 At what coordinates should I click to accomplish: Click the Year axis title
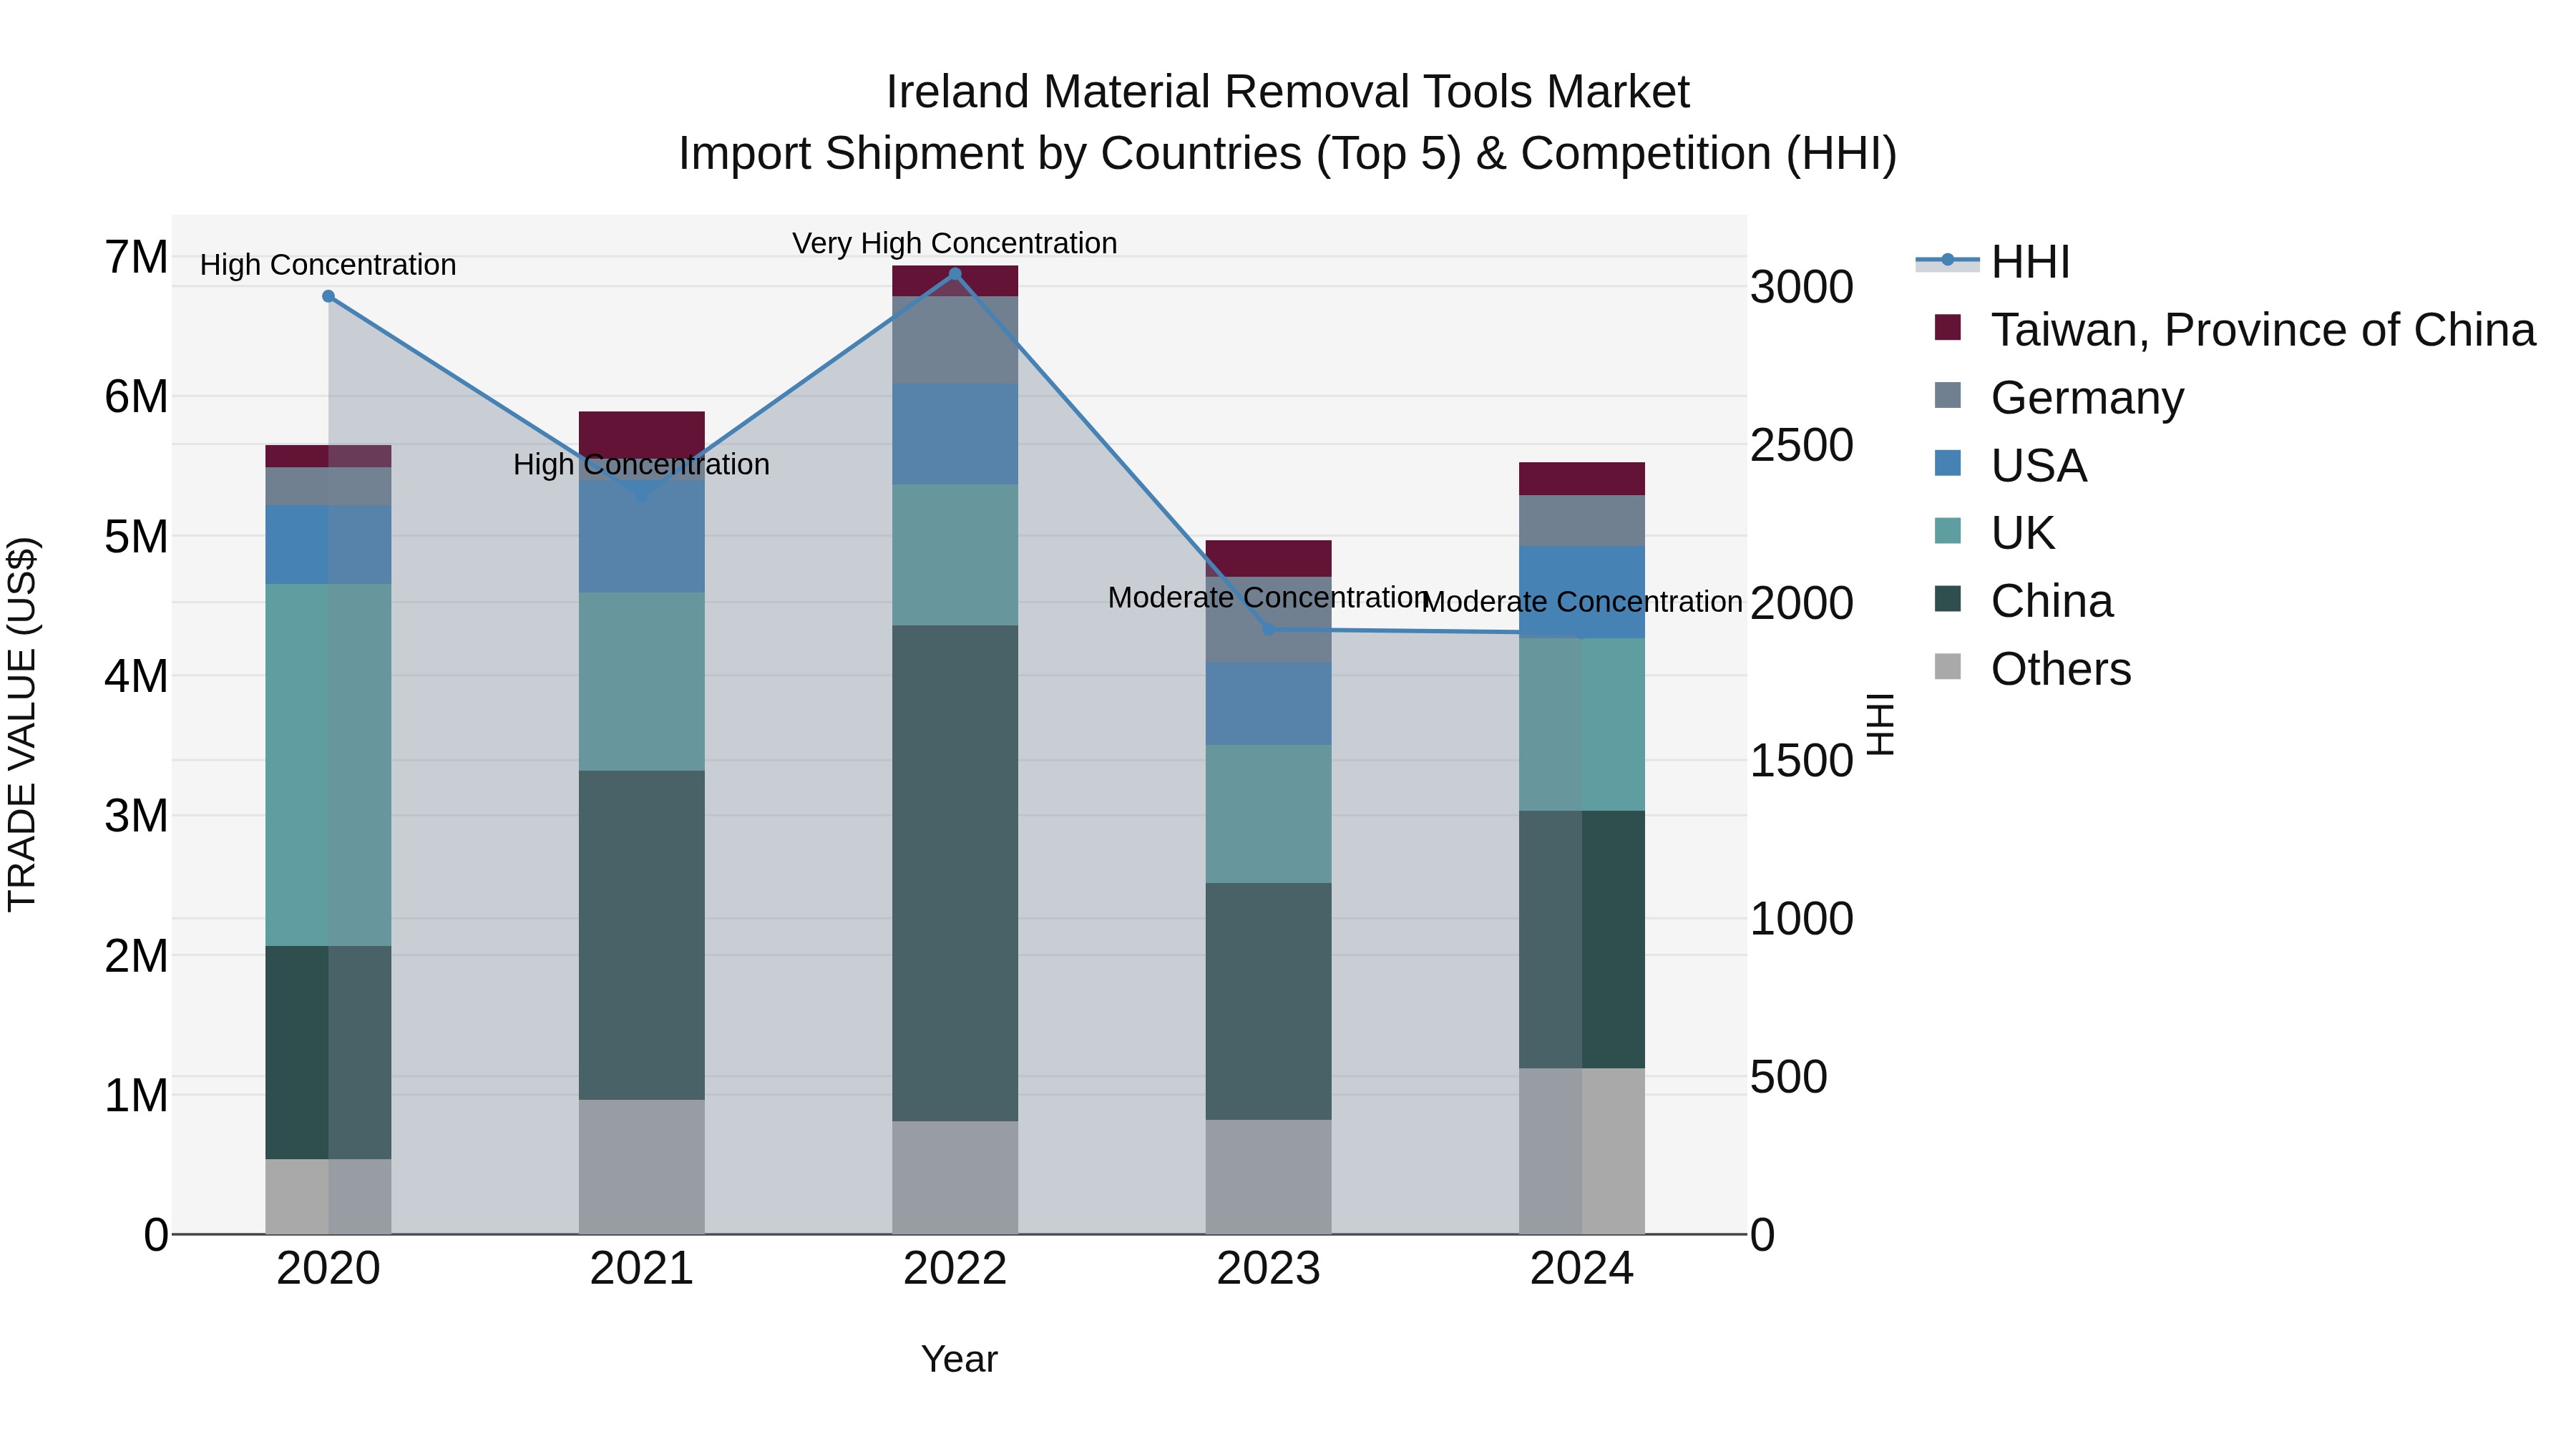coord(959,1360)
